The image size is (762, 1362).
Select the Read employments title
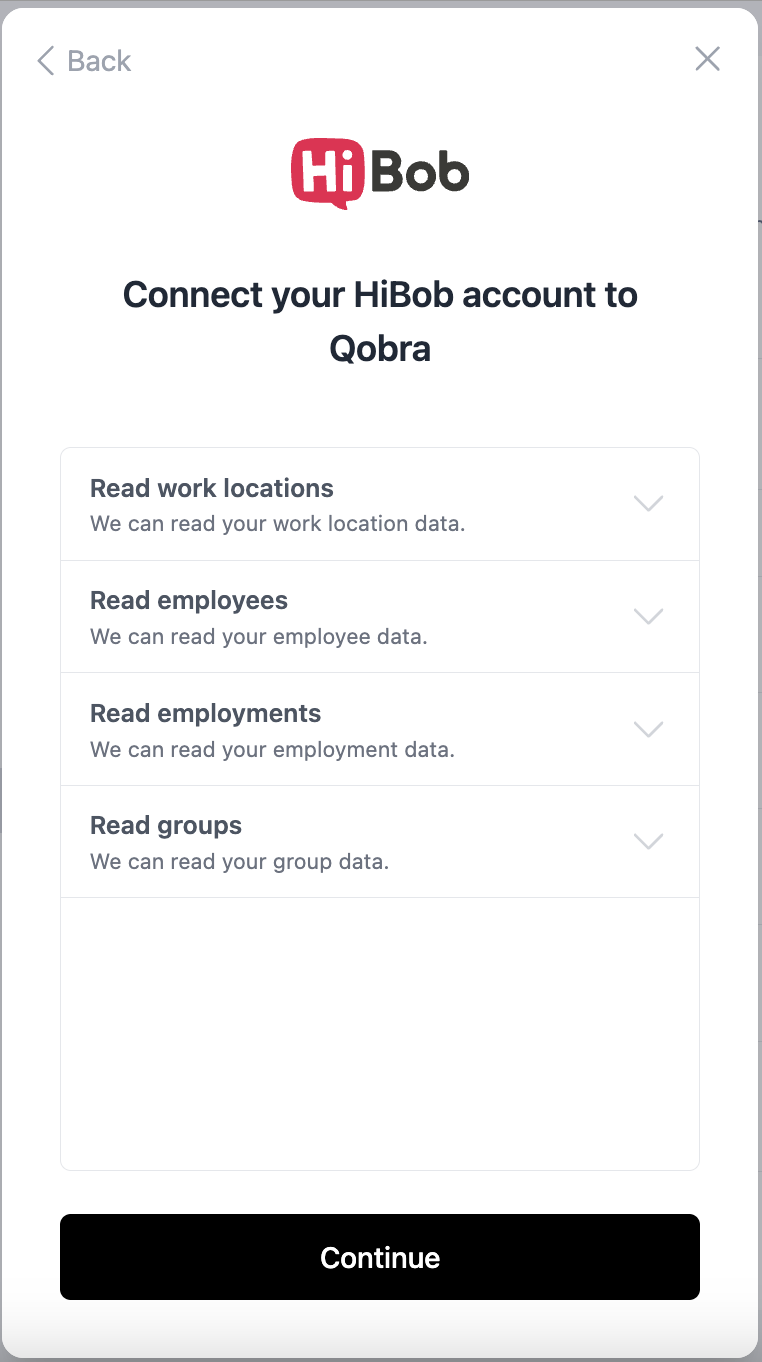(206, 713)
